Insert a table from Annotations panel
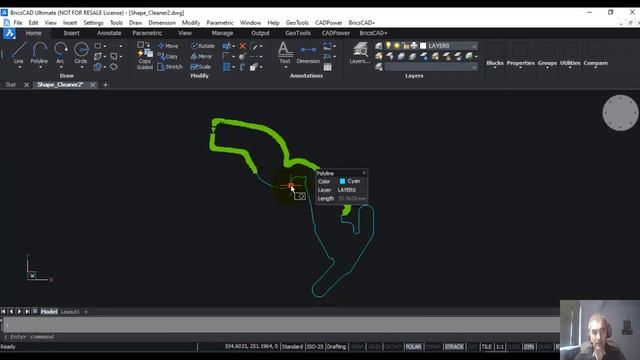This screenshot has width=640, height=360. (x=327, y=67)
